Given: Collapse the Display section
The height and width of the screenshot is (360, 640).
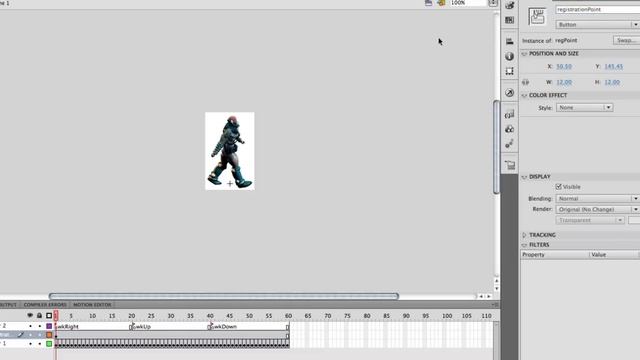Looking at the screenshot, I should click(524, 177).
